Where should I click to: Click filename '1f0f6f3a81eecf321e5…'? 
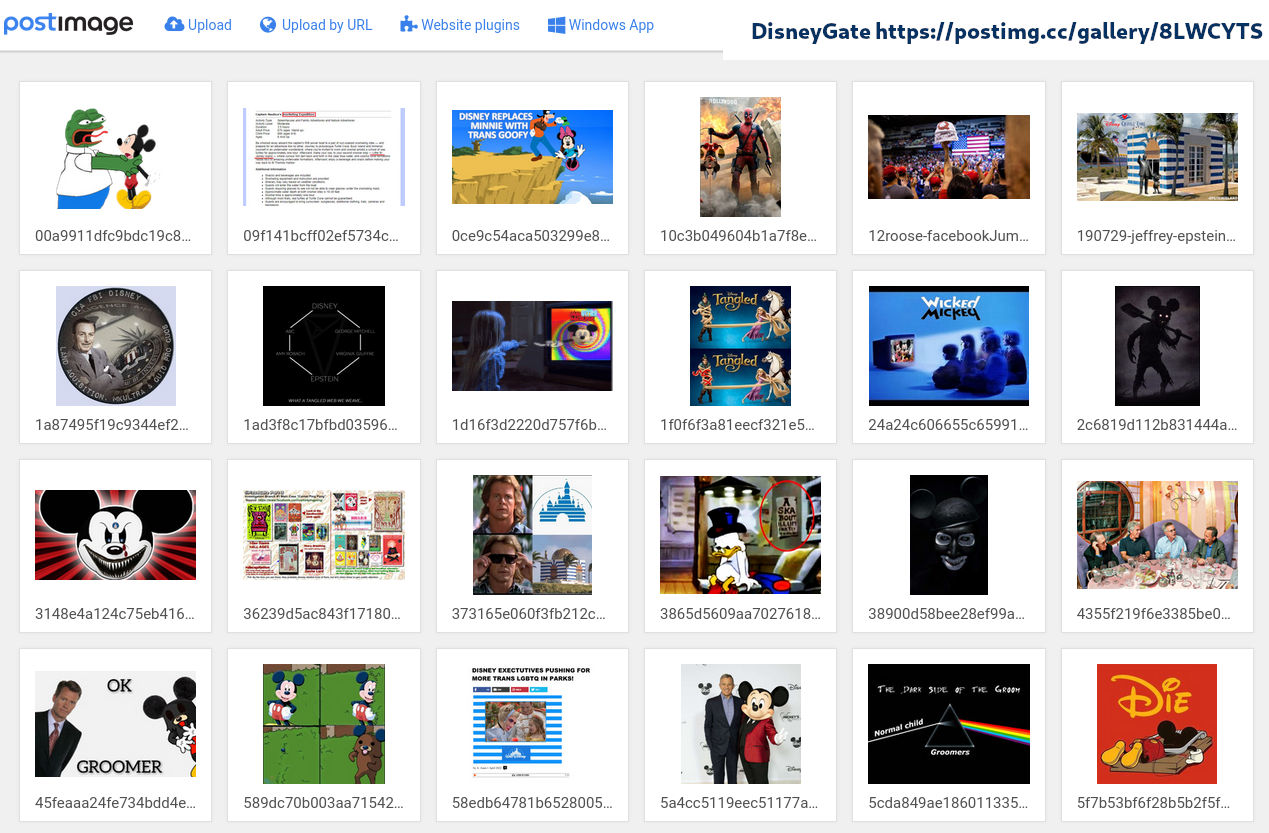coord(738,425)
